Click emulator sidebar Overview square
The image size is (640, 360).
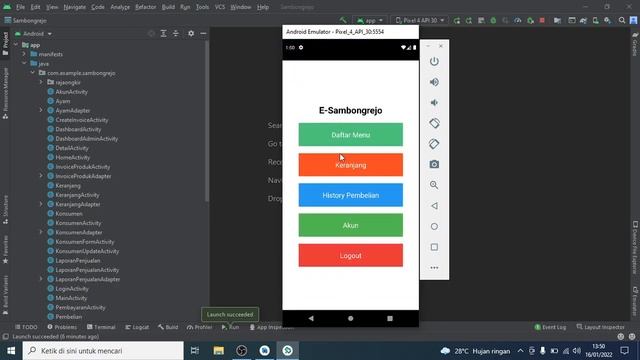434,247
